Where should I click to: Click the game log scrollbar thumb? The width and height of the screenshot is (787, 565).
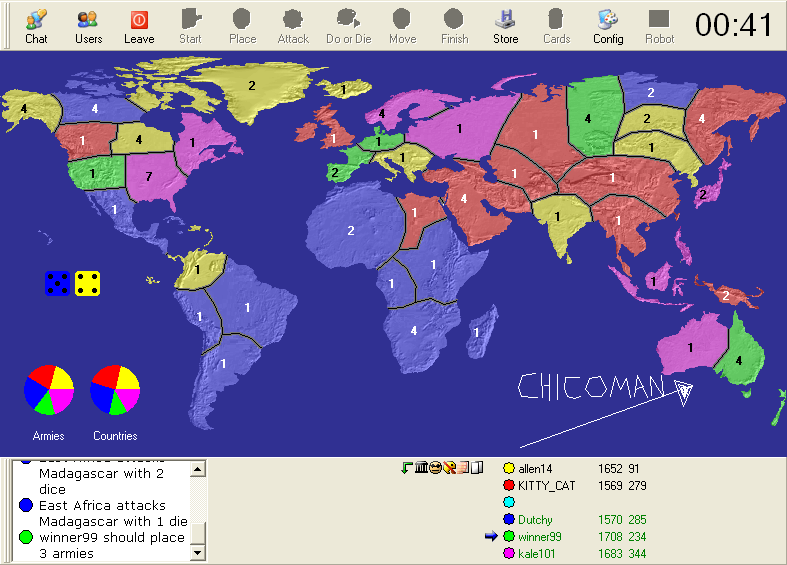pos(198,533)
